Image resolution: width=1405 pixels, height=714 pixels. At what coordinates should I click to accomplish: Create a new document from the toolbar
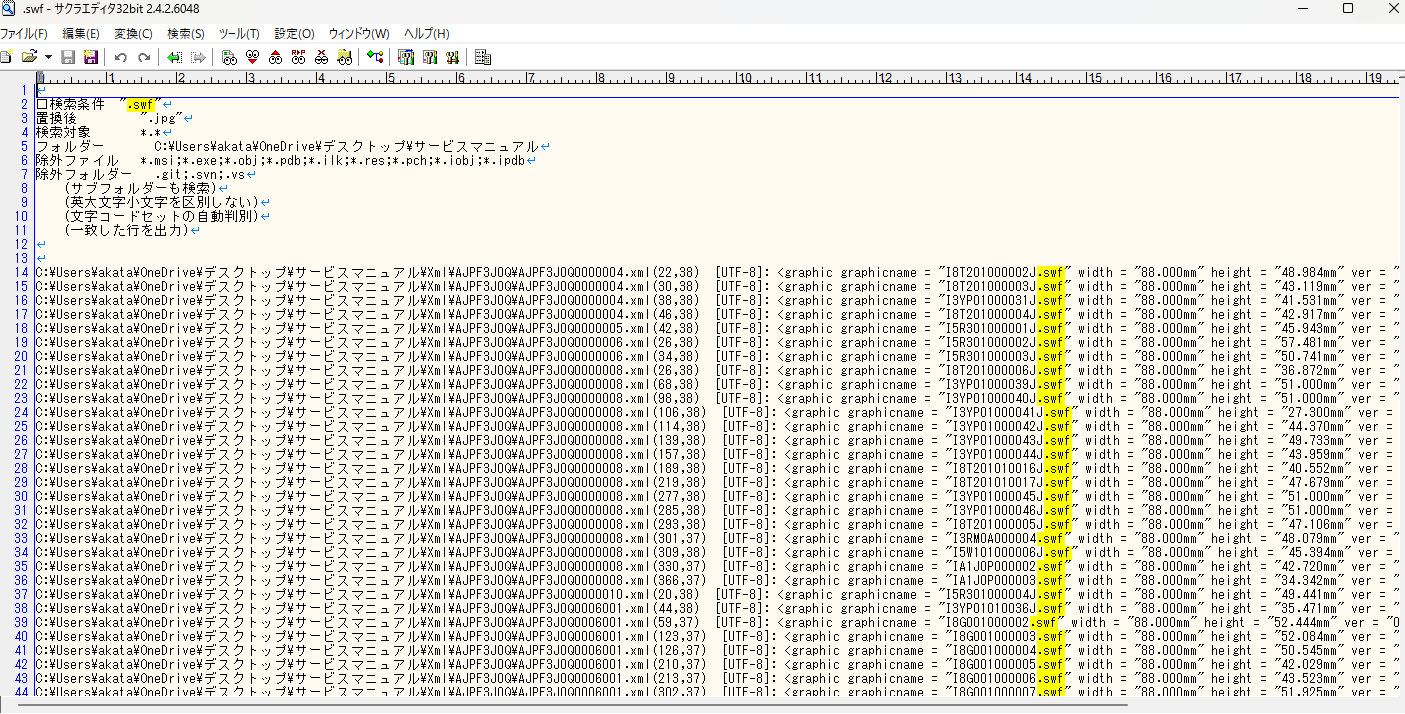tap(6, 57)
